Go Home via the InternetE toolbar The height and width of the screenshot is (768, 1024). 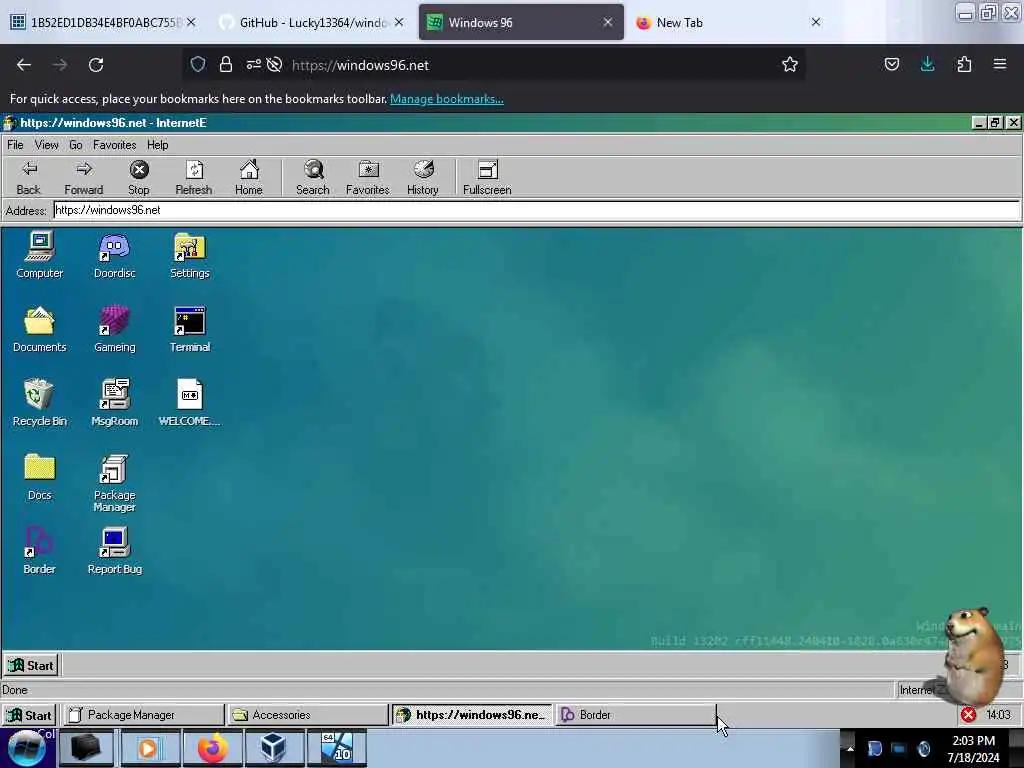click(248, 178)
